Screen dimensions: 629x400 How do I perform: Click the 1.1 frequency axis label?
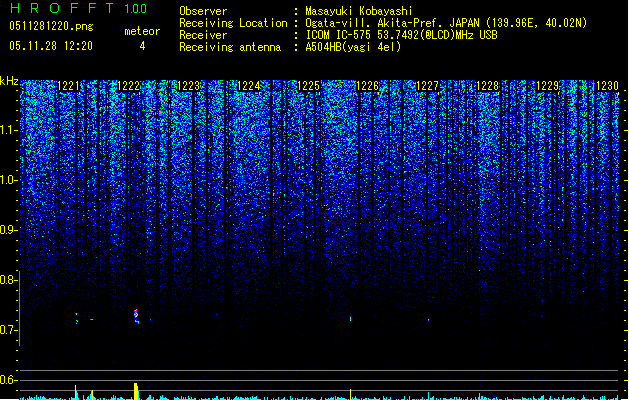click(8, 130)
